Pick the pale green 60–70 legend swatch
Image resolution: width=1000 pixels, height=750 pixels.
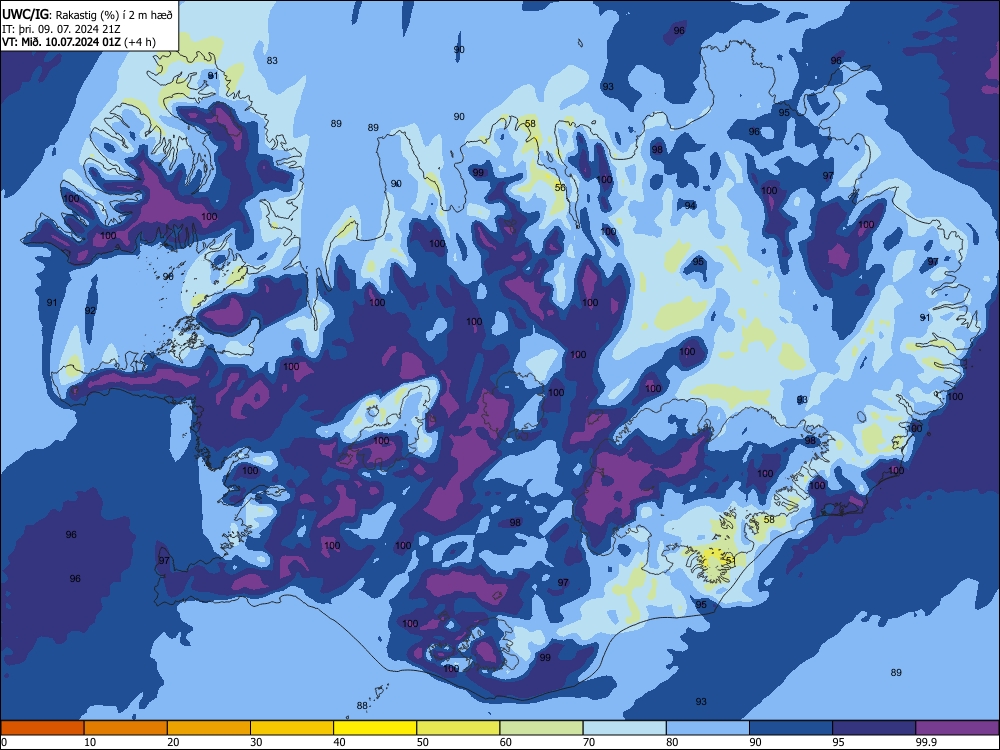click(x=541, y=728)
